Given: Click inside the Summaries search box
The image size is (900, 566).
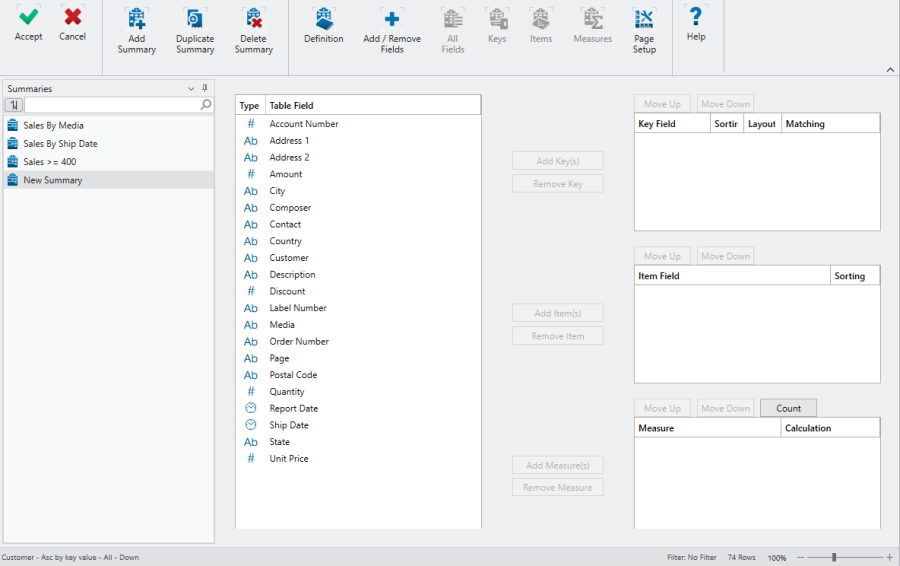Looking at the screenshot, I should click(112, 105).
